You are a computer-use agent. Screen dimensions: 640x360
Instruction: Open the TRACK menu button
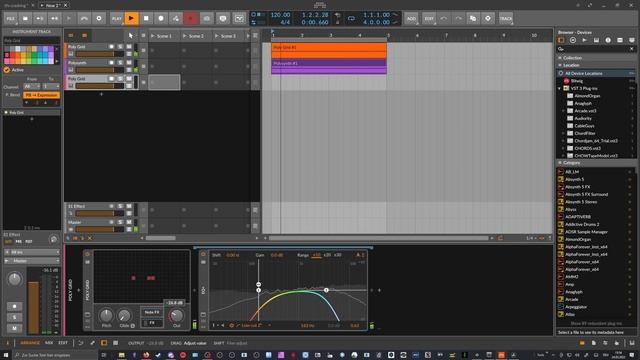[506, 18]
